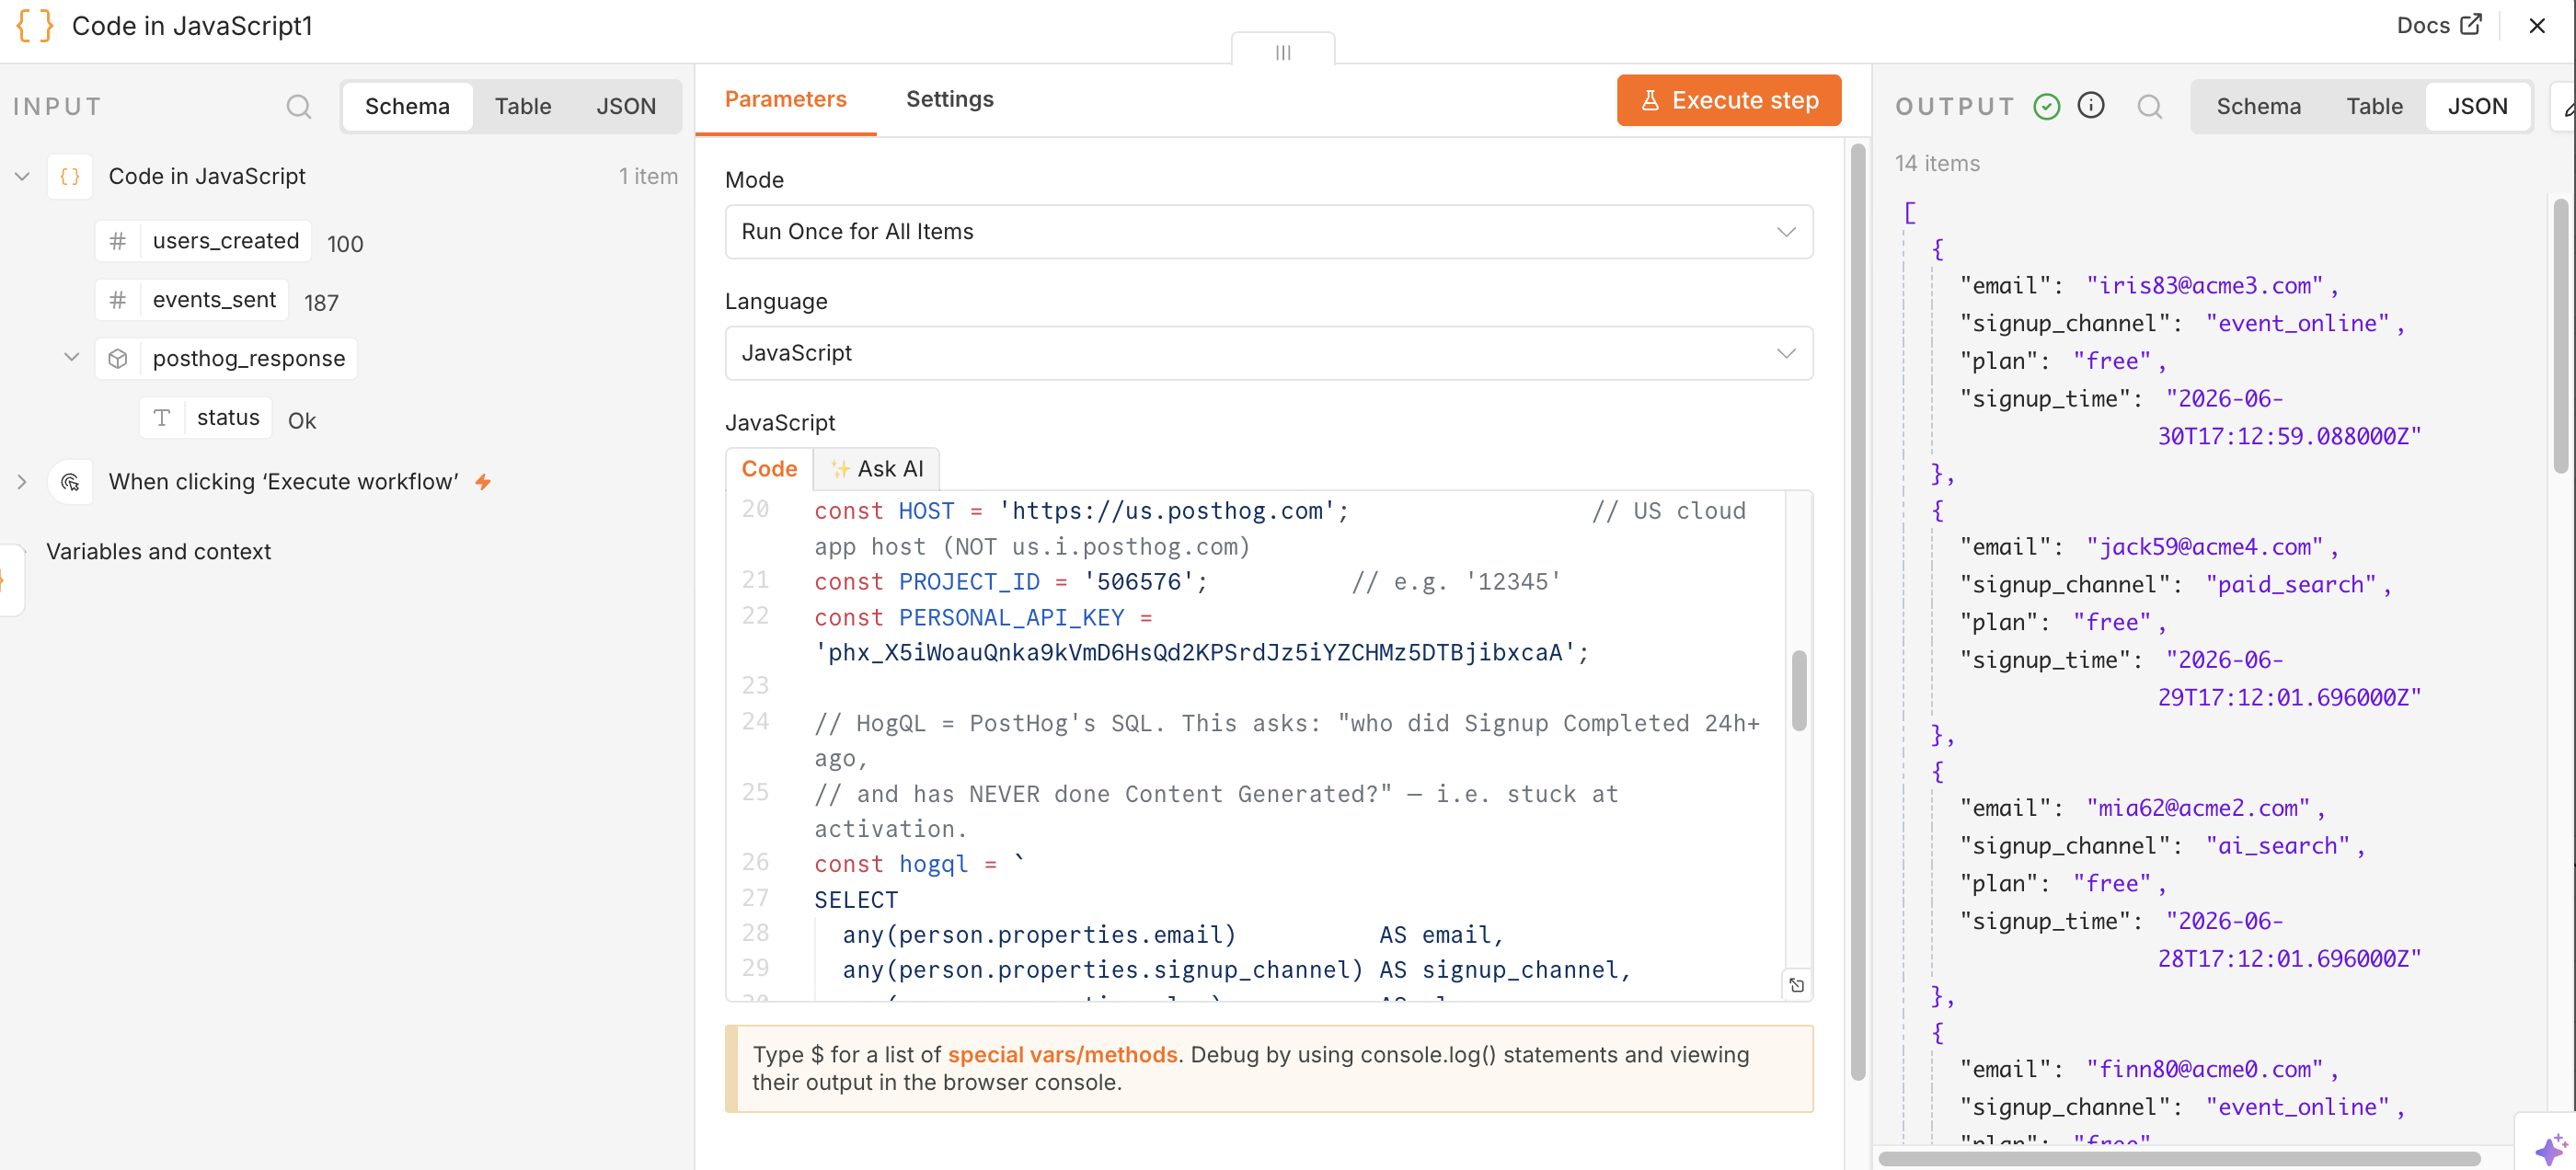2576x1170 pixels.
Task: Click the 14 items count label
Action: pyautogui.click(x=1937, y=163)
